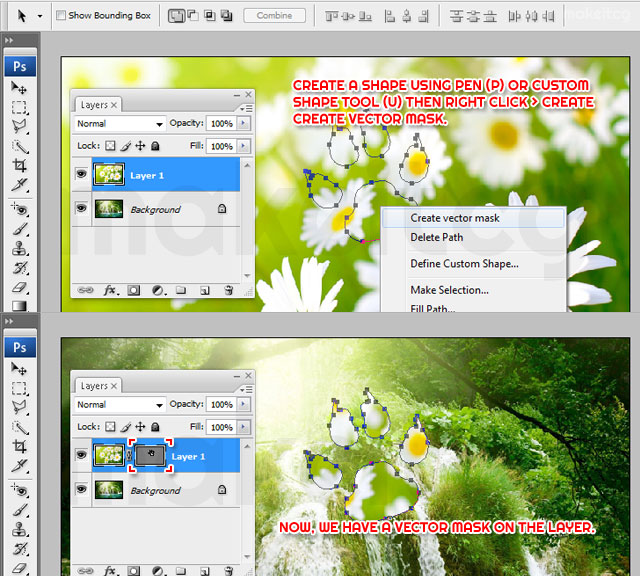The width and height of the screenshot is (640, 576).
Task: Select Polygonal Lasso tool in upper window
Action: tap(19, 127)
